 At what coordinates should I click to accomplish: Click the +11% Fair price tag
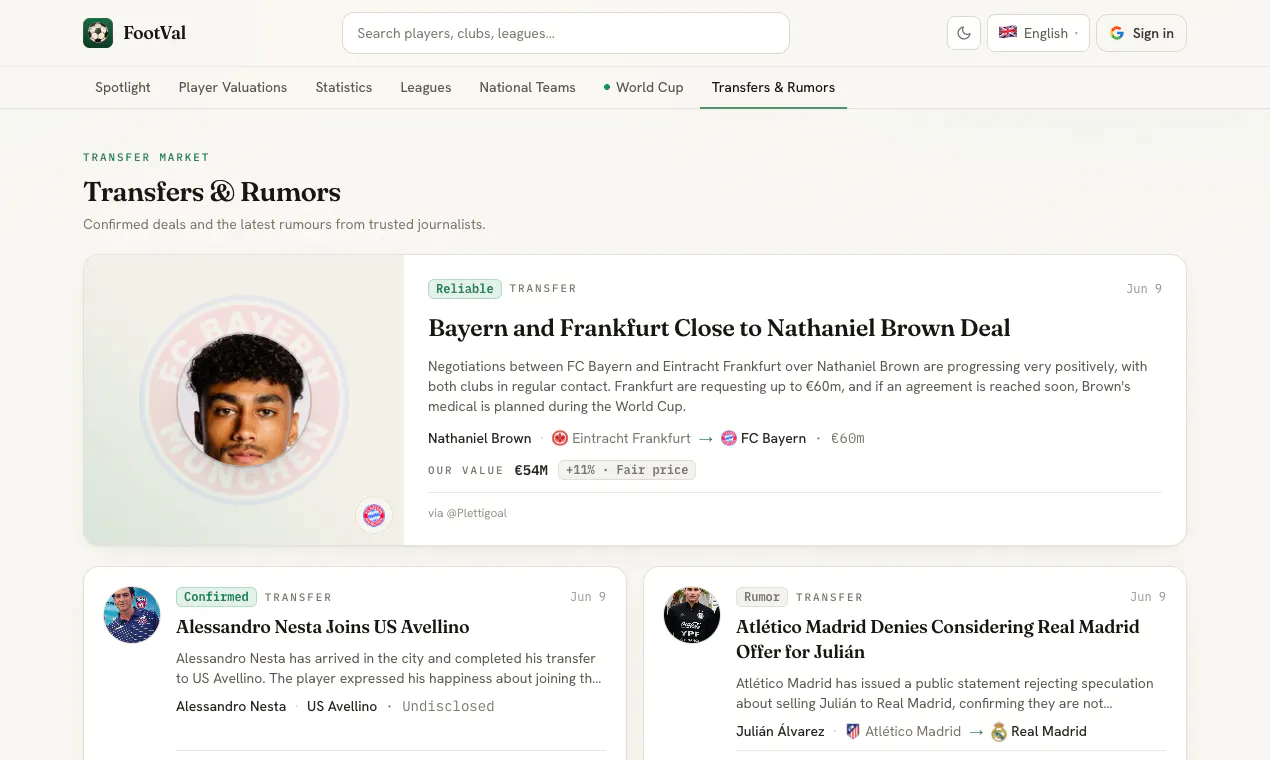point(627,470)
